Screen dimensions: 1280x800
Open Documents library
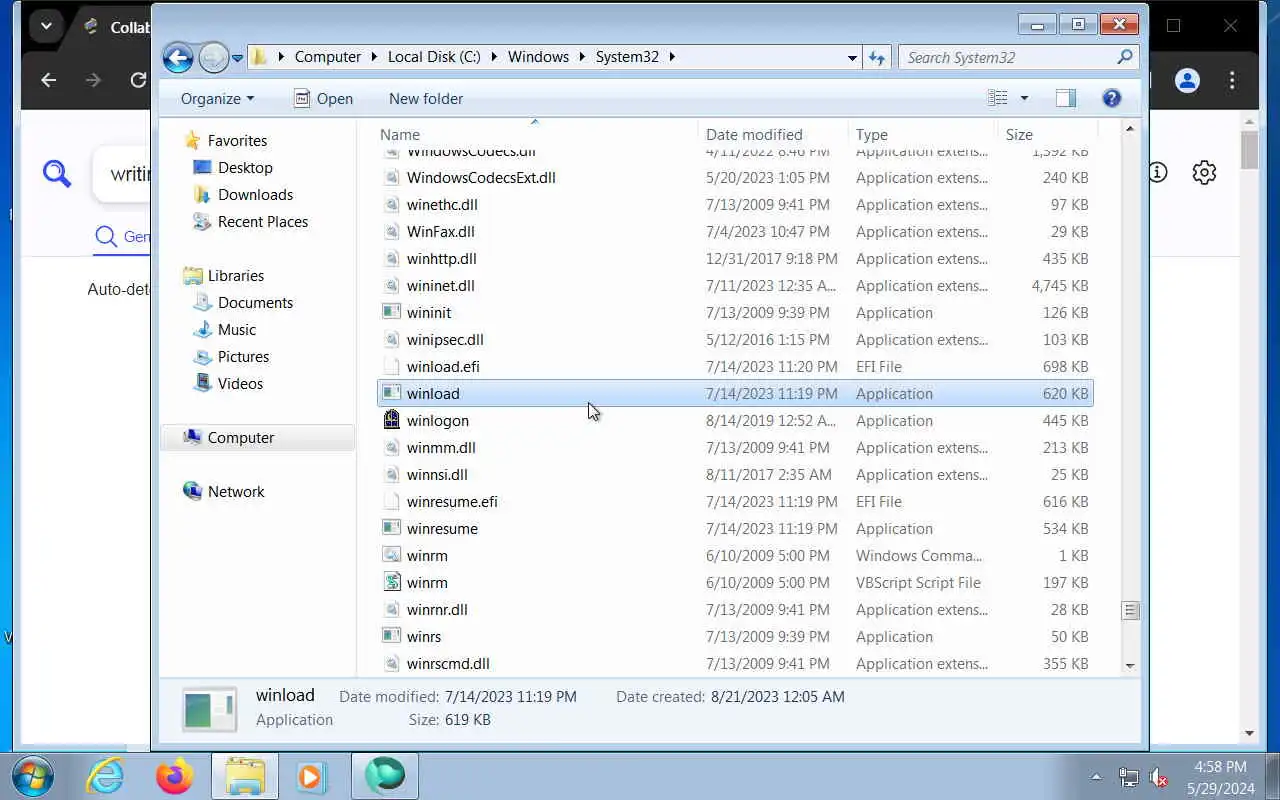coord(255,303)
